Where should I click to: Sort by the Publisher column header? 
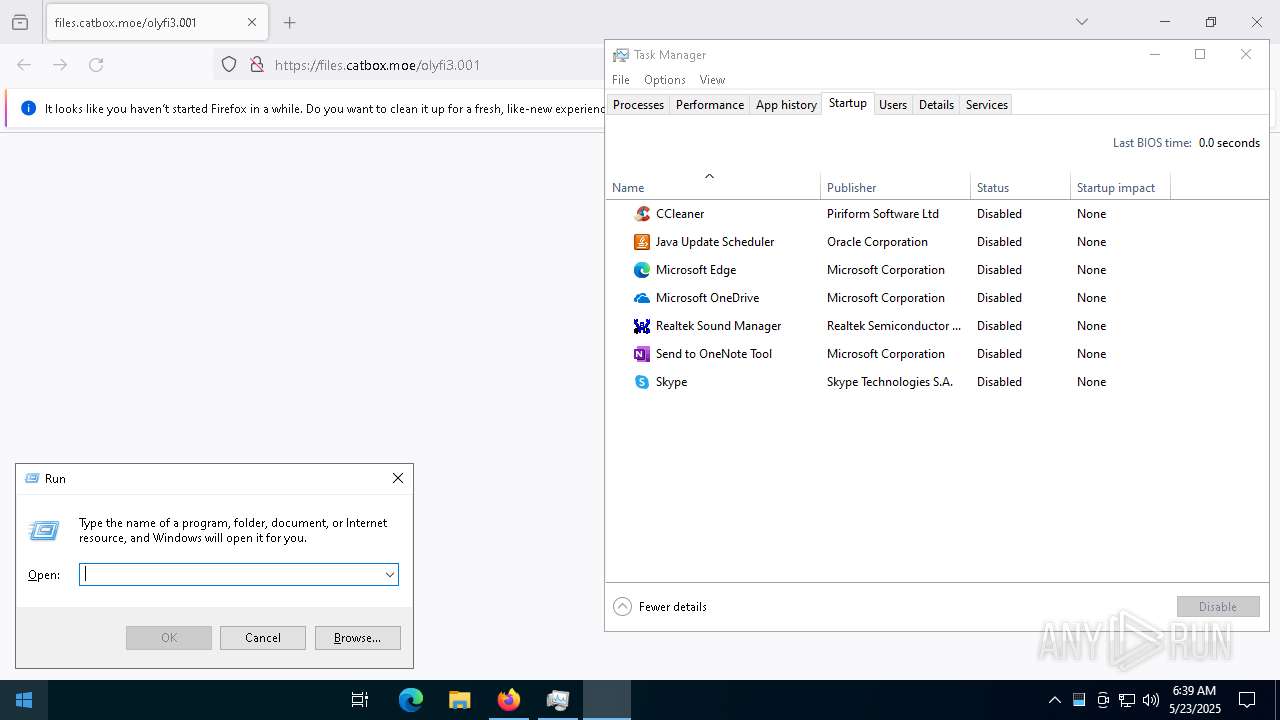click(x=895, y=187)
